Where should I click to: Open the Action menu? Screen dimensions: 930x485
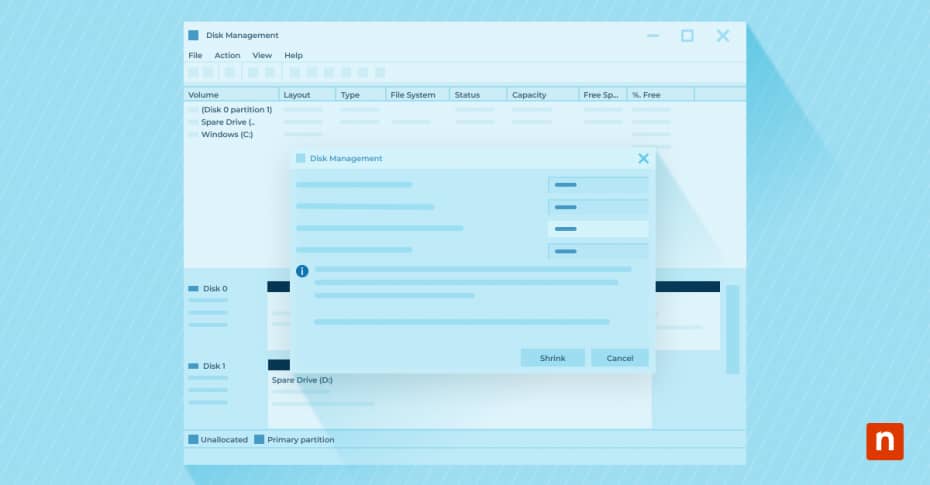(227, 55)
